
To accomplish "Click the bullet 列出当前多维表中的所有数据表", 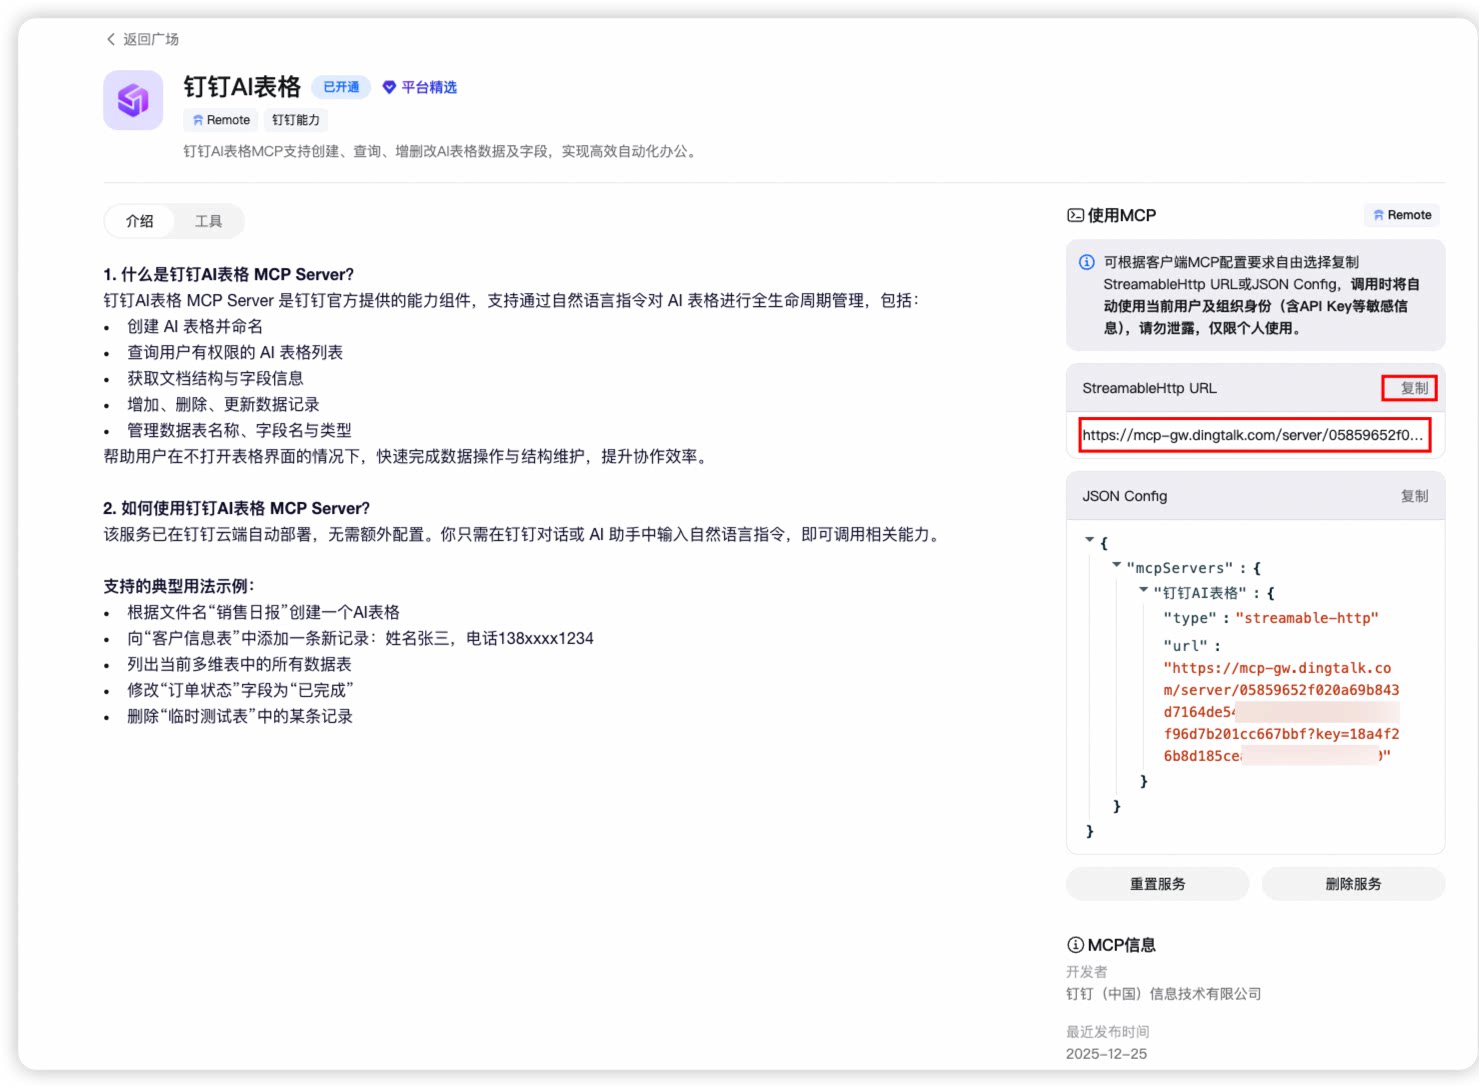I will [x=239, y=664].
